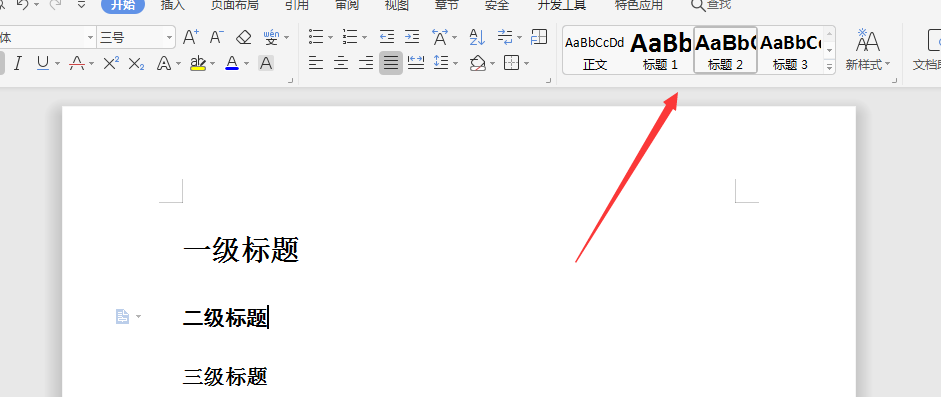The height and width of the screenshot is (397, 941).
Task: Click the paragraph marker beside 二级标题
Action: point(122,317)
